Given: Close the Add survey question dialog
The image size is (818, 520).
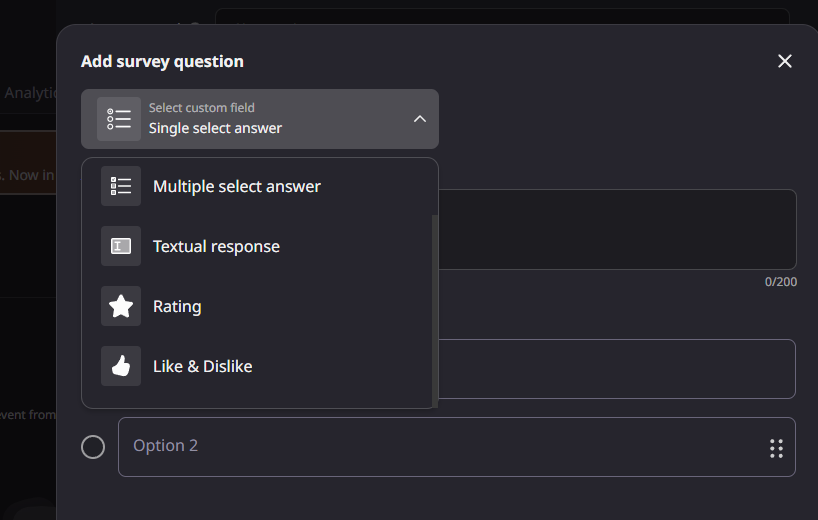Looking at the screenshot, I should tap(785, 62).
